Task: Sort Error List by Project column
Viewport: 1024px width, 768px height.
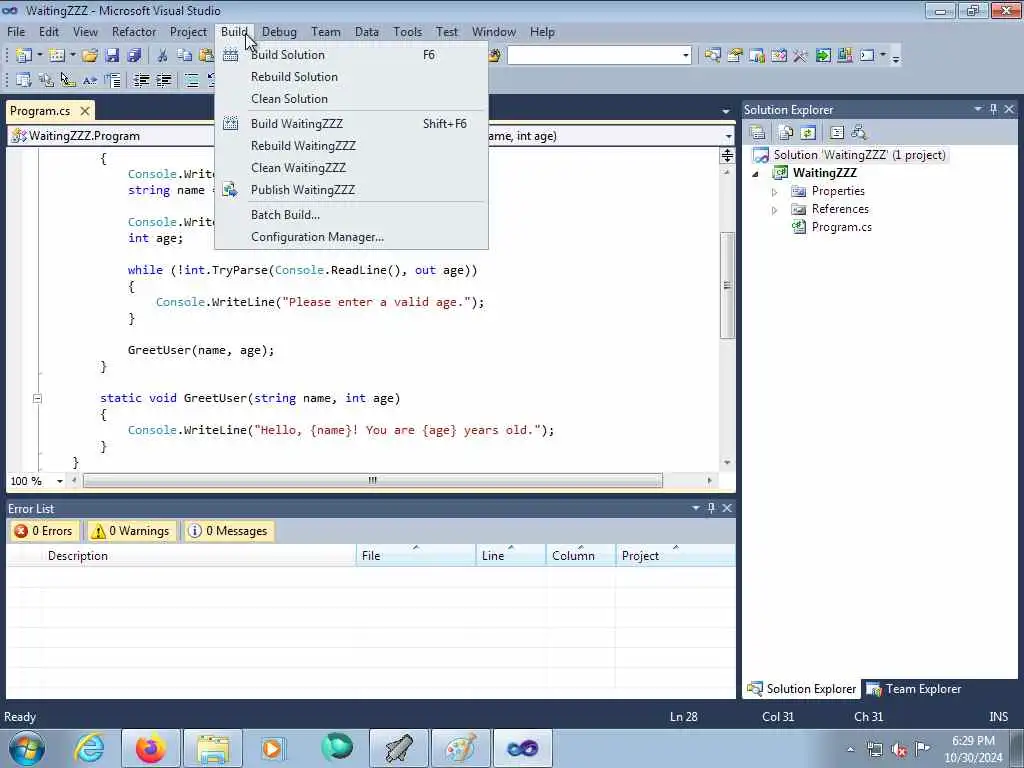Action: 675,556
